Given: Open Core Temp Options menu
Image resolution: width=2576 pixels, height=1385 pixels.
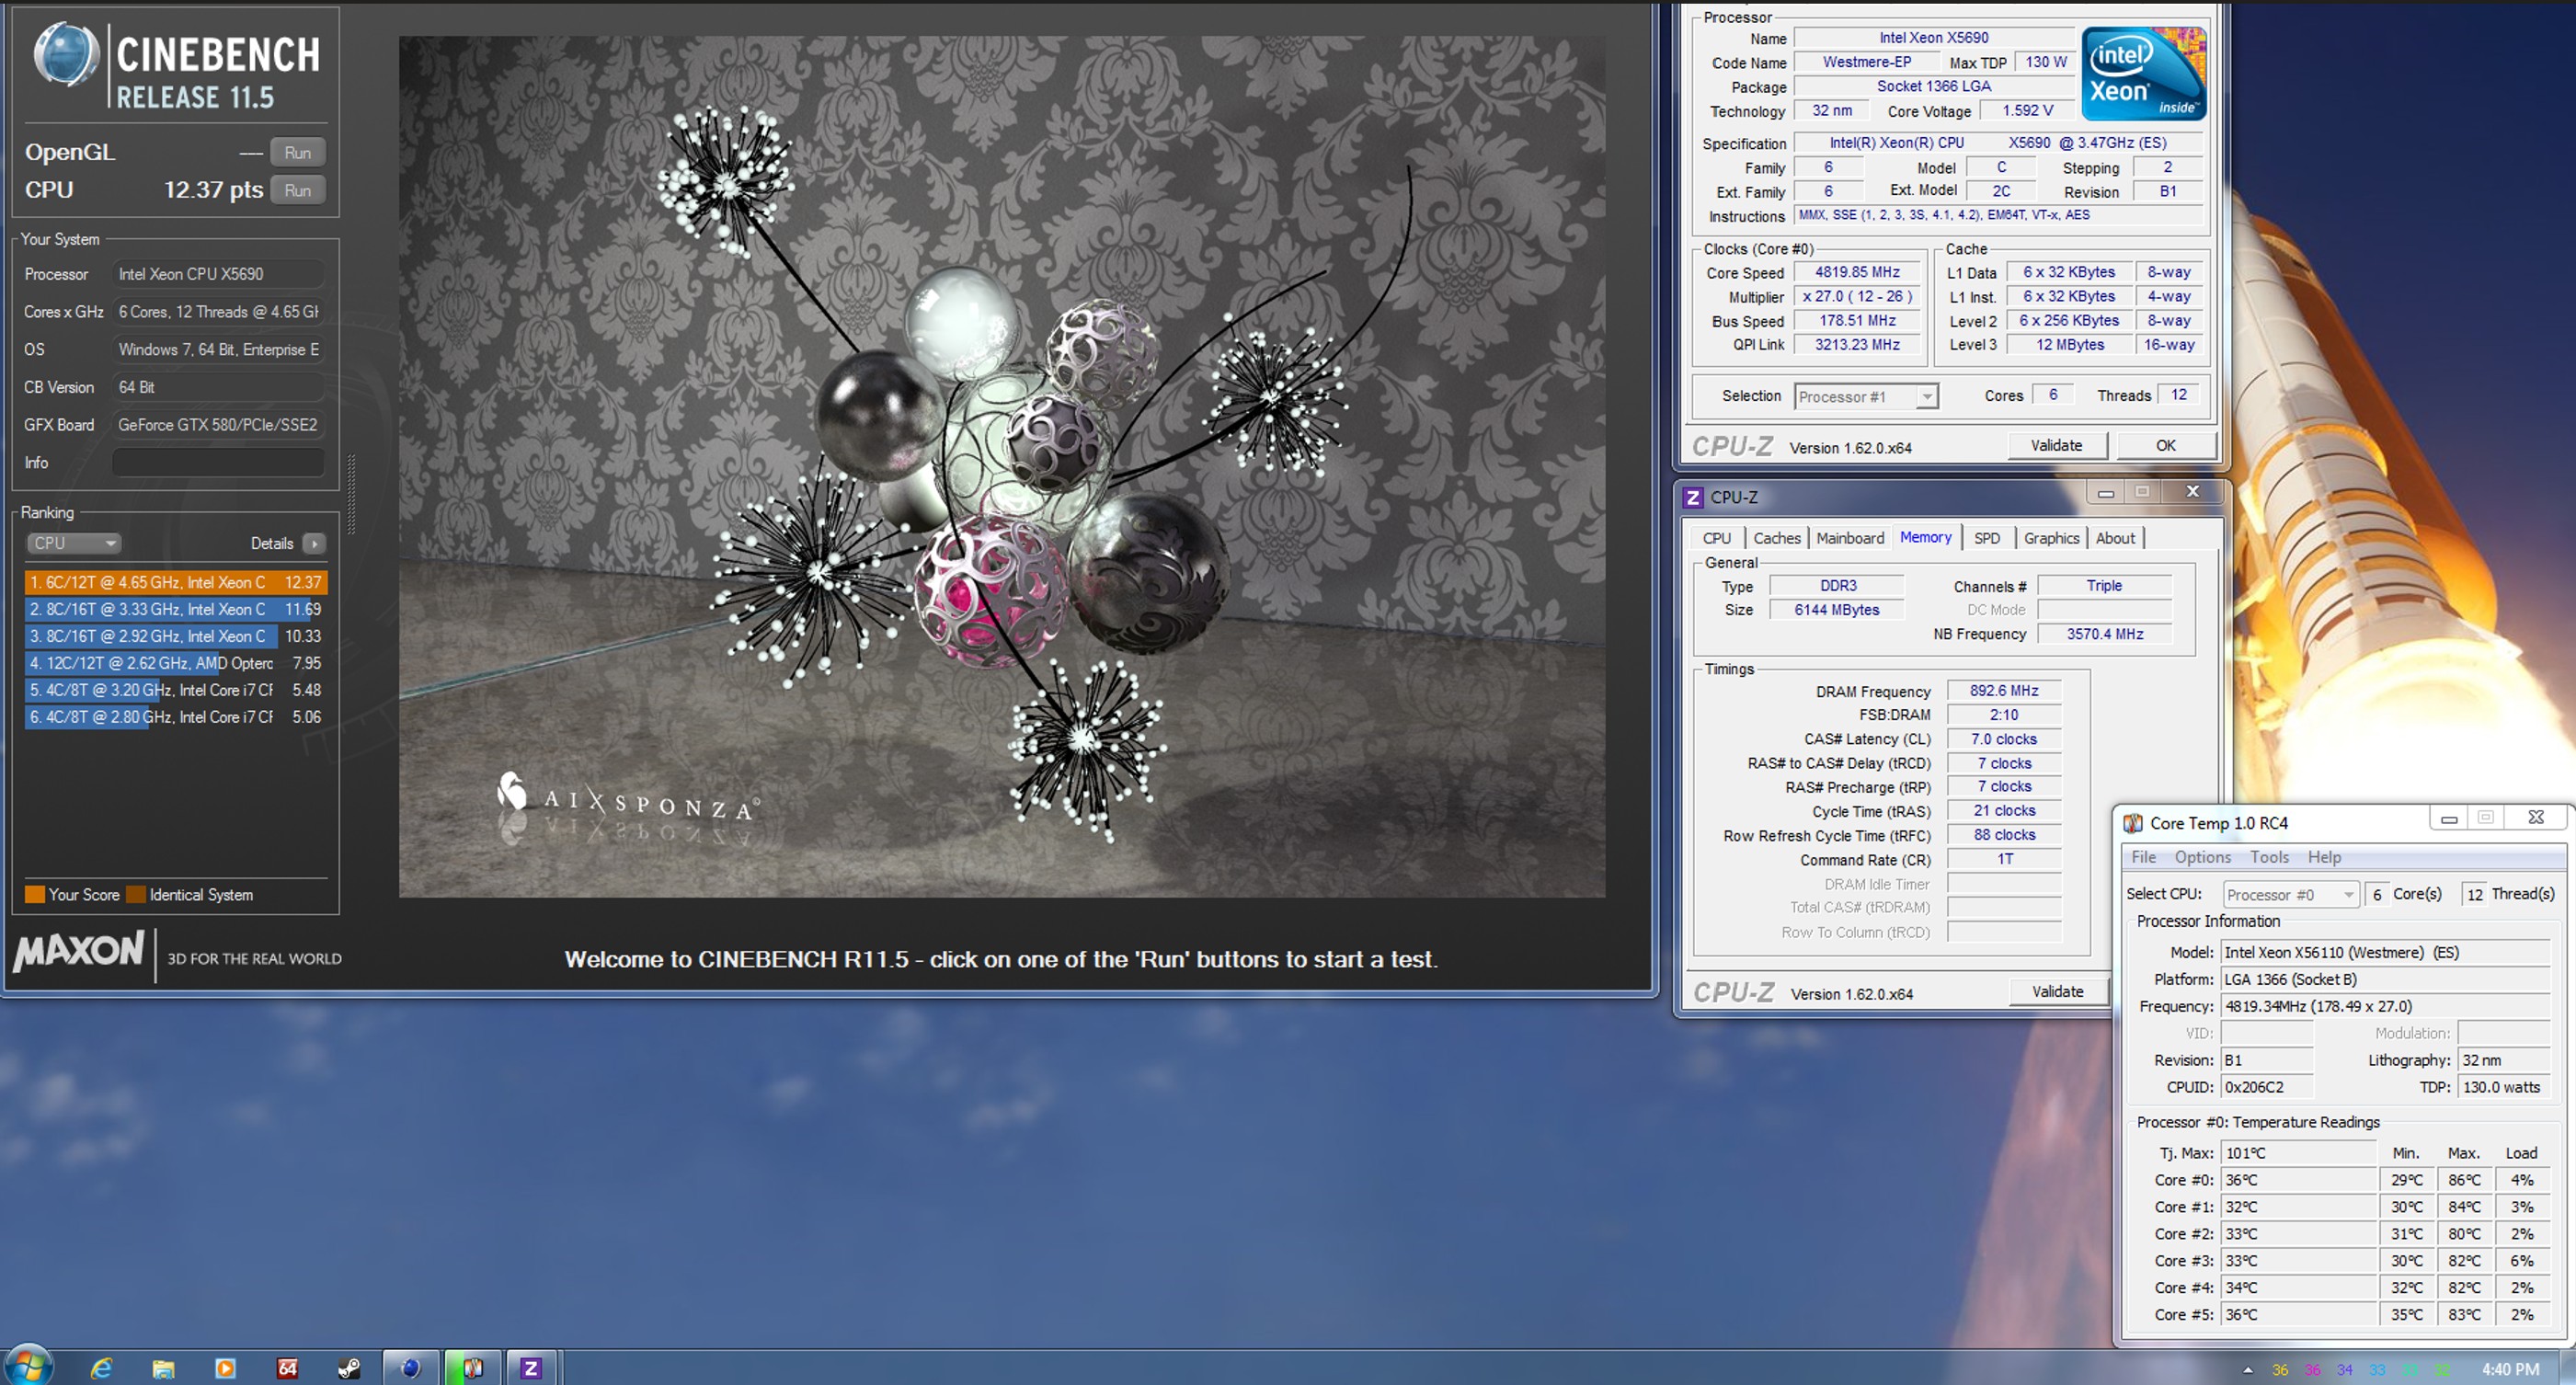Looking at the screenshot, I should 2202,857.
